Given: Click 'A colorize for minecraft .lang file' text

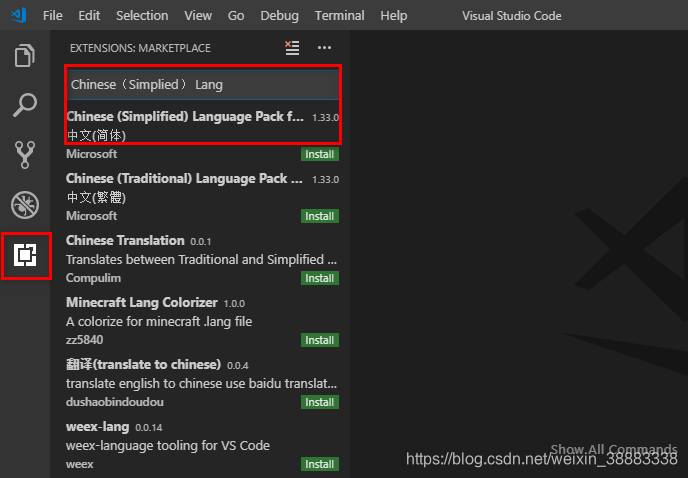Looking at the screenshot, I should point(159,322).
